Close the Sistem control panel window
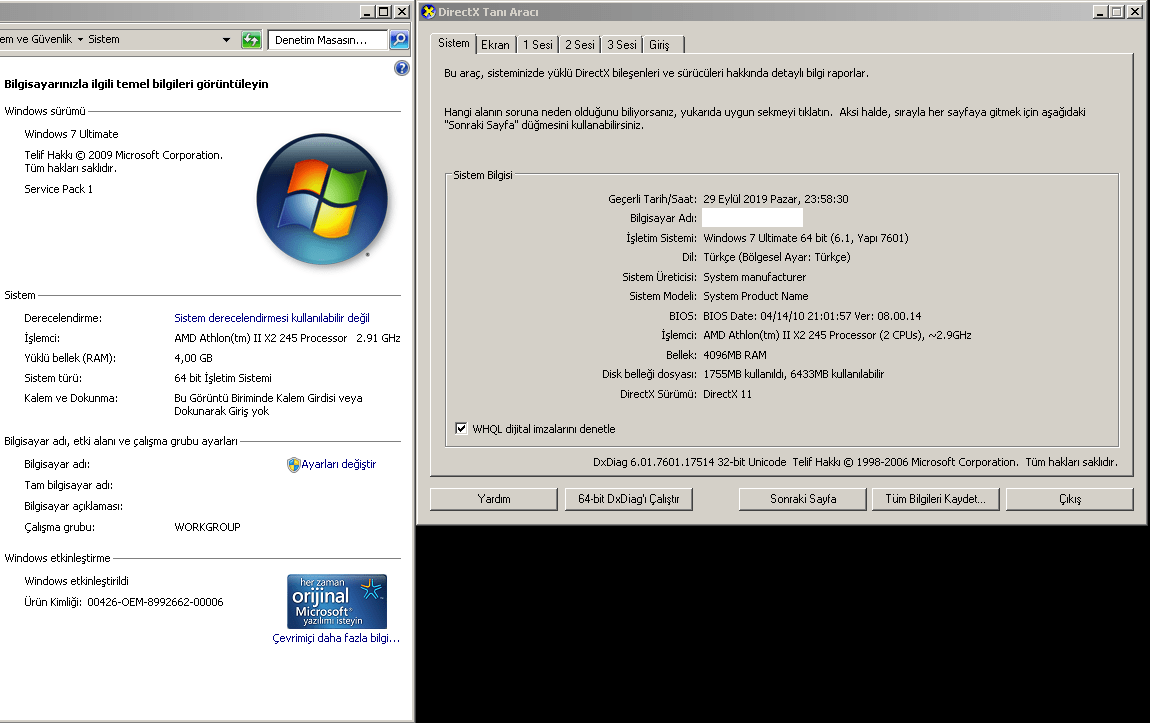The image size is (1150, 723). point(402,12)
